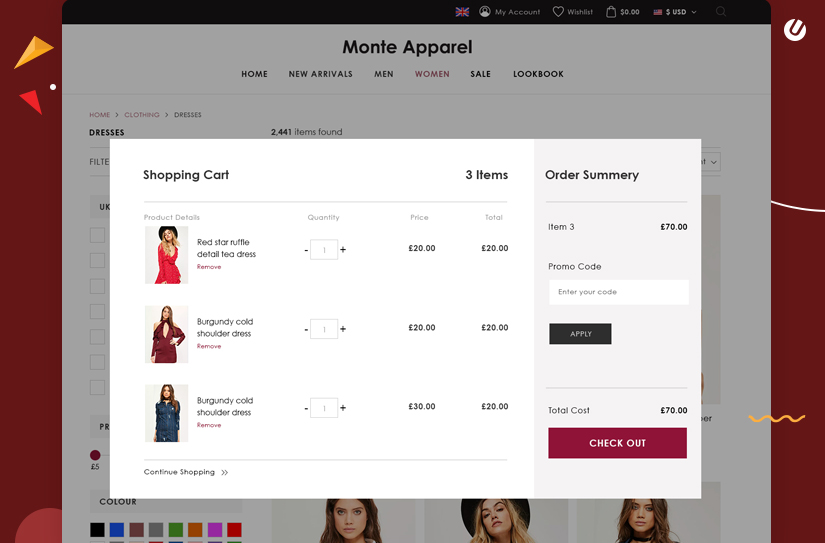Select the blue colour swatch
The height and width of the screenshot is (543, 825).
pos(117,530)
